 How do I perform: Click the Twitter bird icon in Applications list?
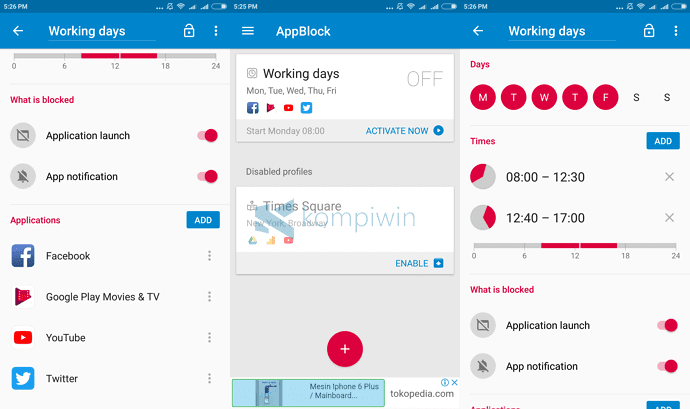point(23,378)
